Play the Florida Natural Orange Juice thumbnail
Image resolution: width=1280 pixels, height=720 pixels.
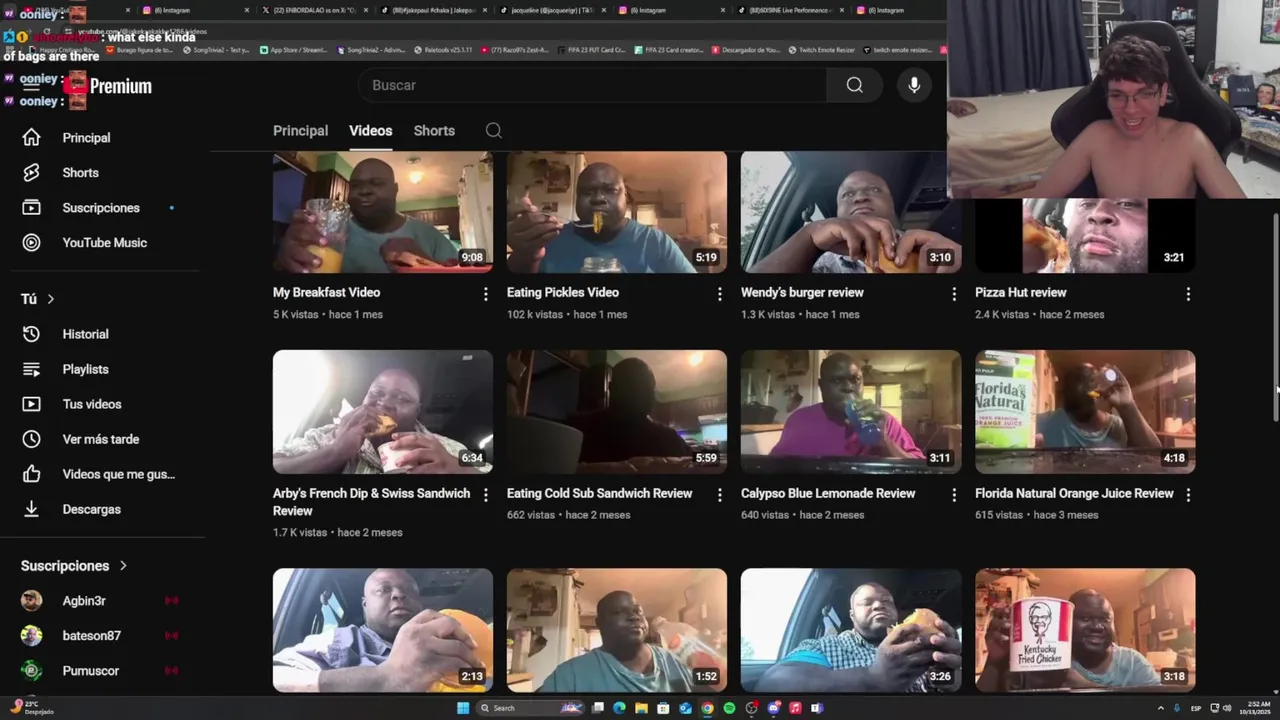tap(1085, 411)
